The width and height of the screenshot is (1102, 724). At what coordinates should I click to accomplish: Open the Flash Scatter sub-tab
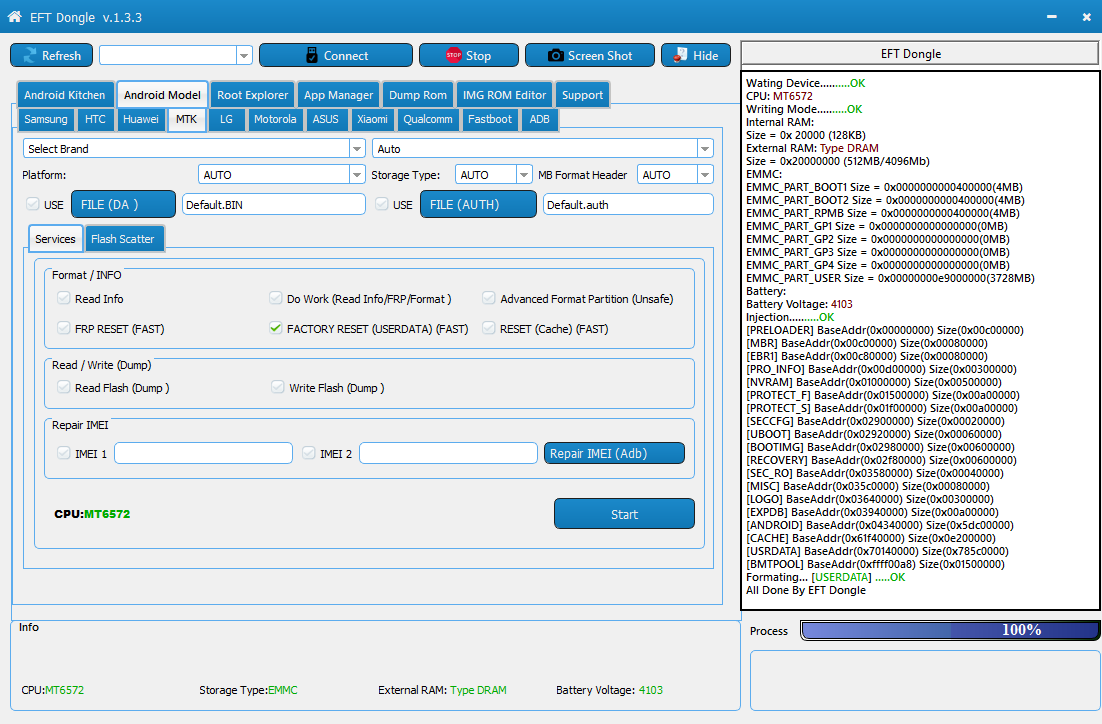pyautogui.click(x=122, y=239)
